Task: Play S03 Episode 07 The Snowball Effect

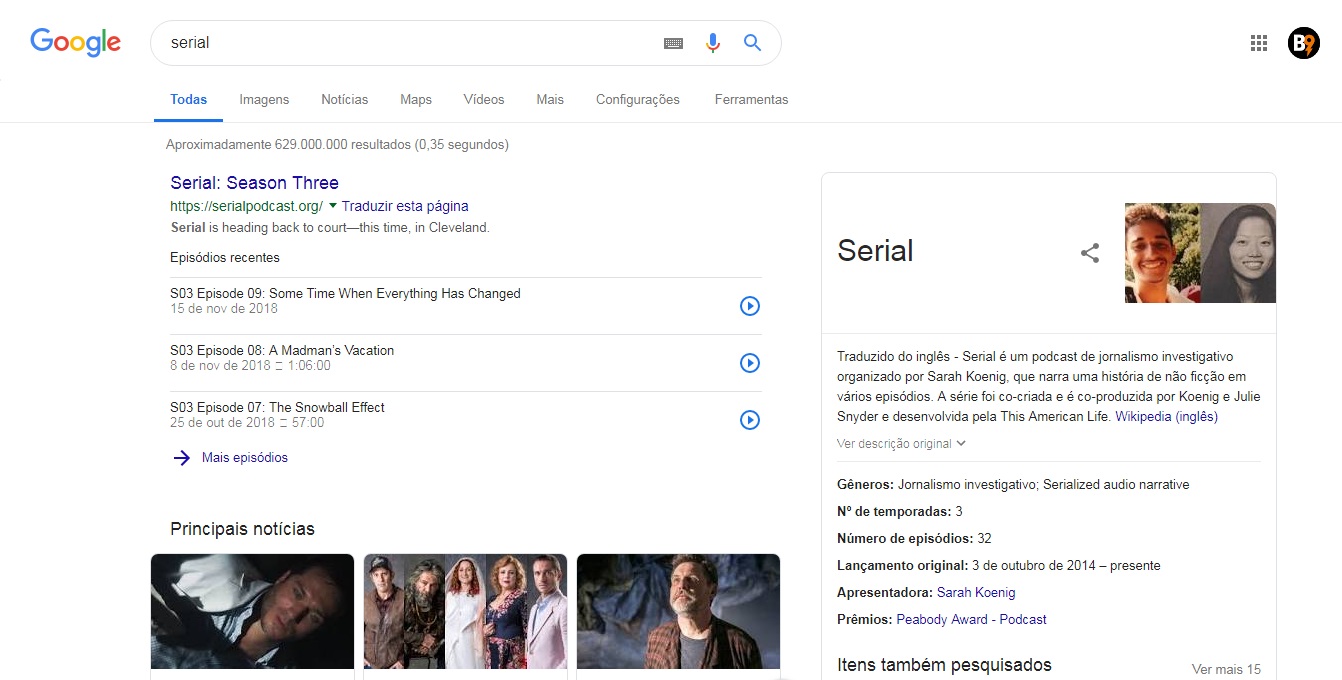Action: click(750, 420)
